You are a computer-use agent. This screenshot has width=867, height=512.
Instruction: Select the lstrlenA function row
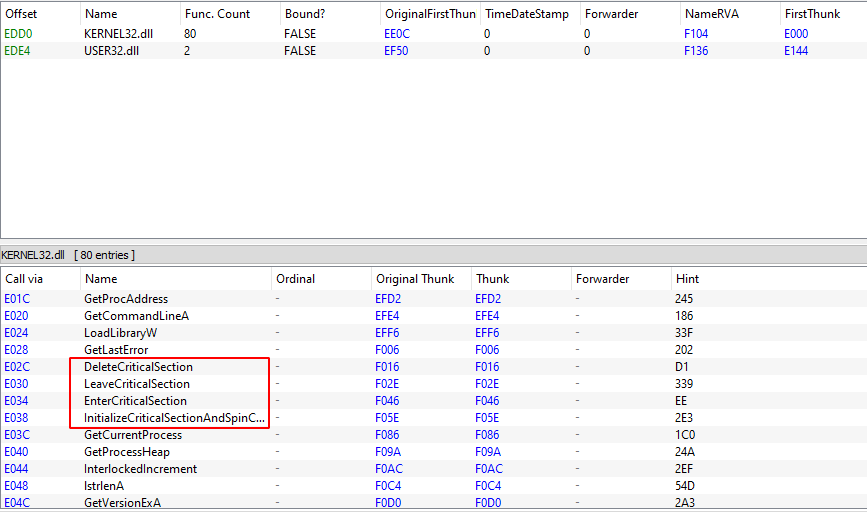434,486
